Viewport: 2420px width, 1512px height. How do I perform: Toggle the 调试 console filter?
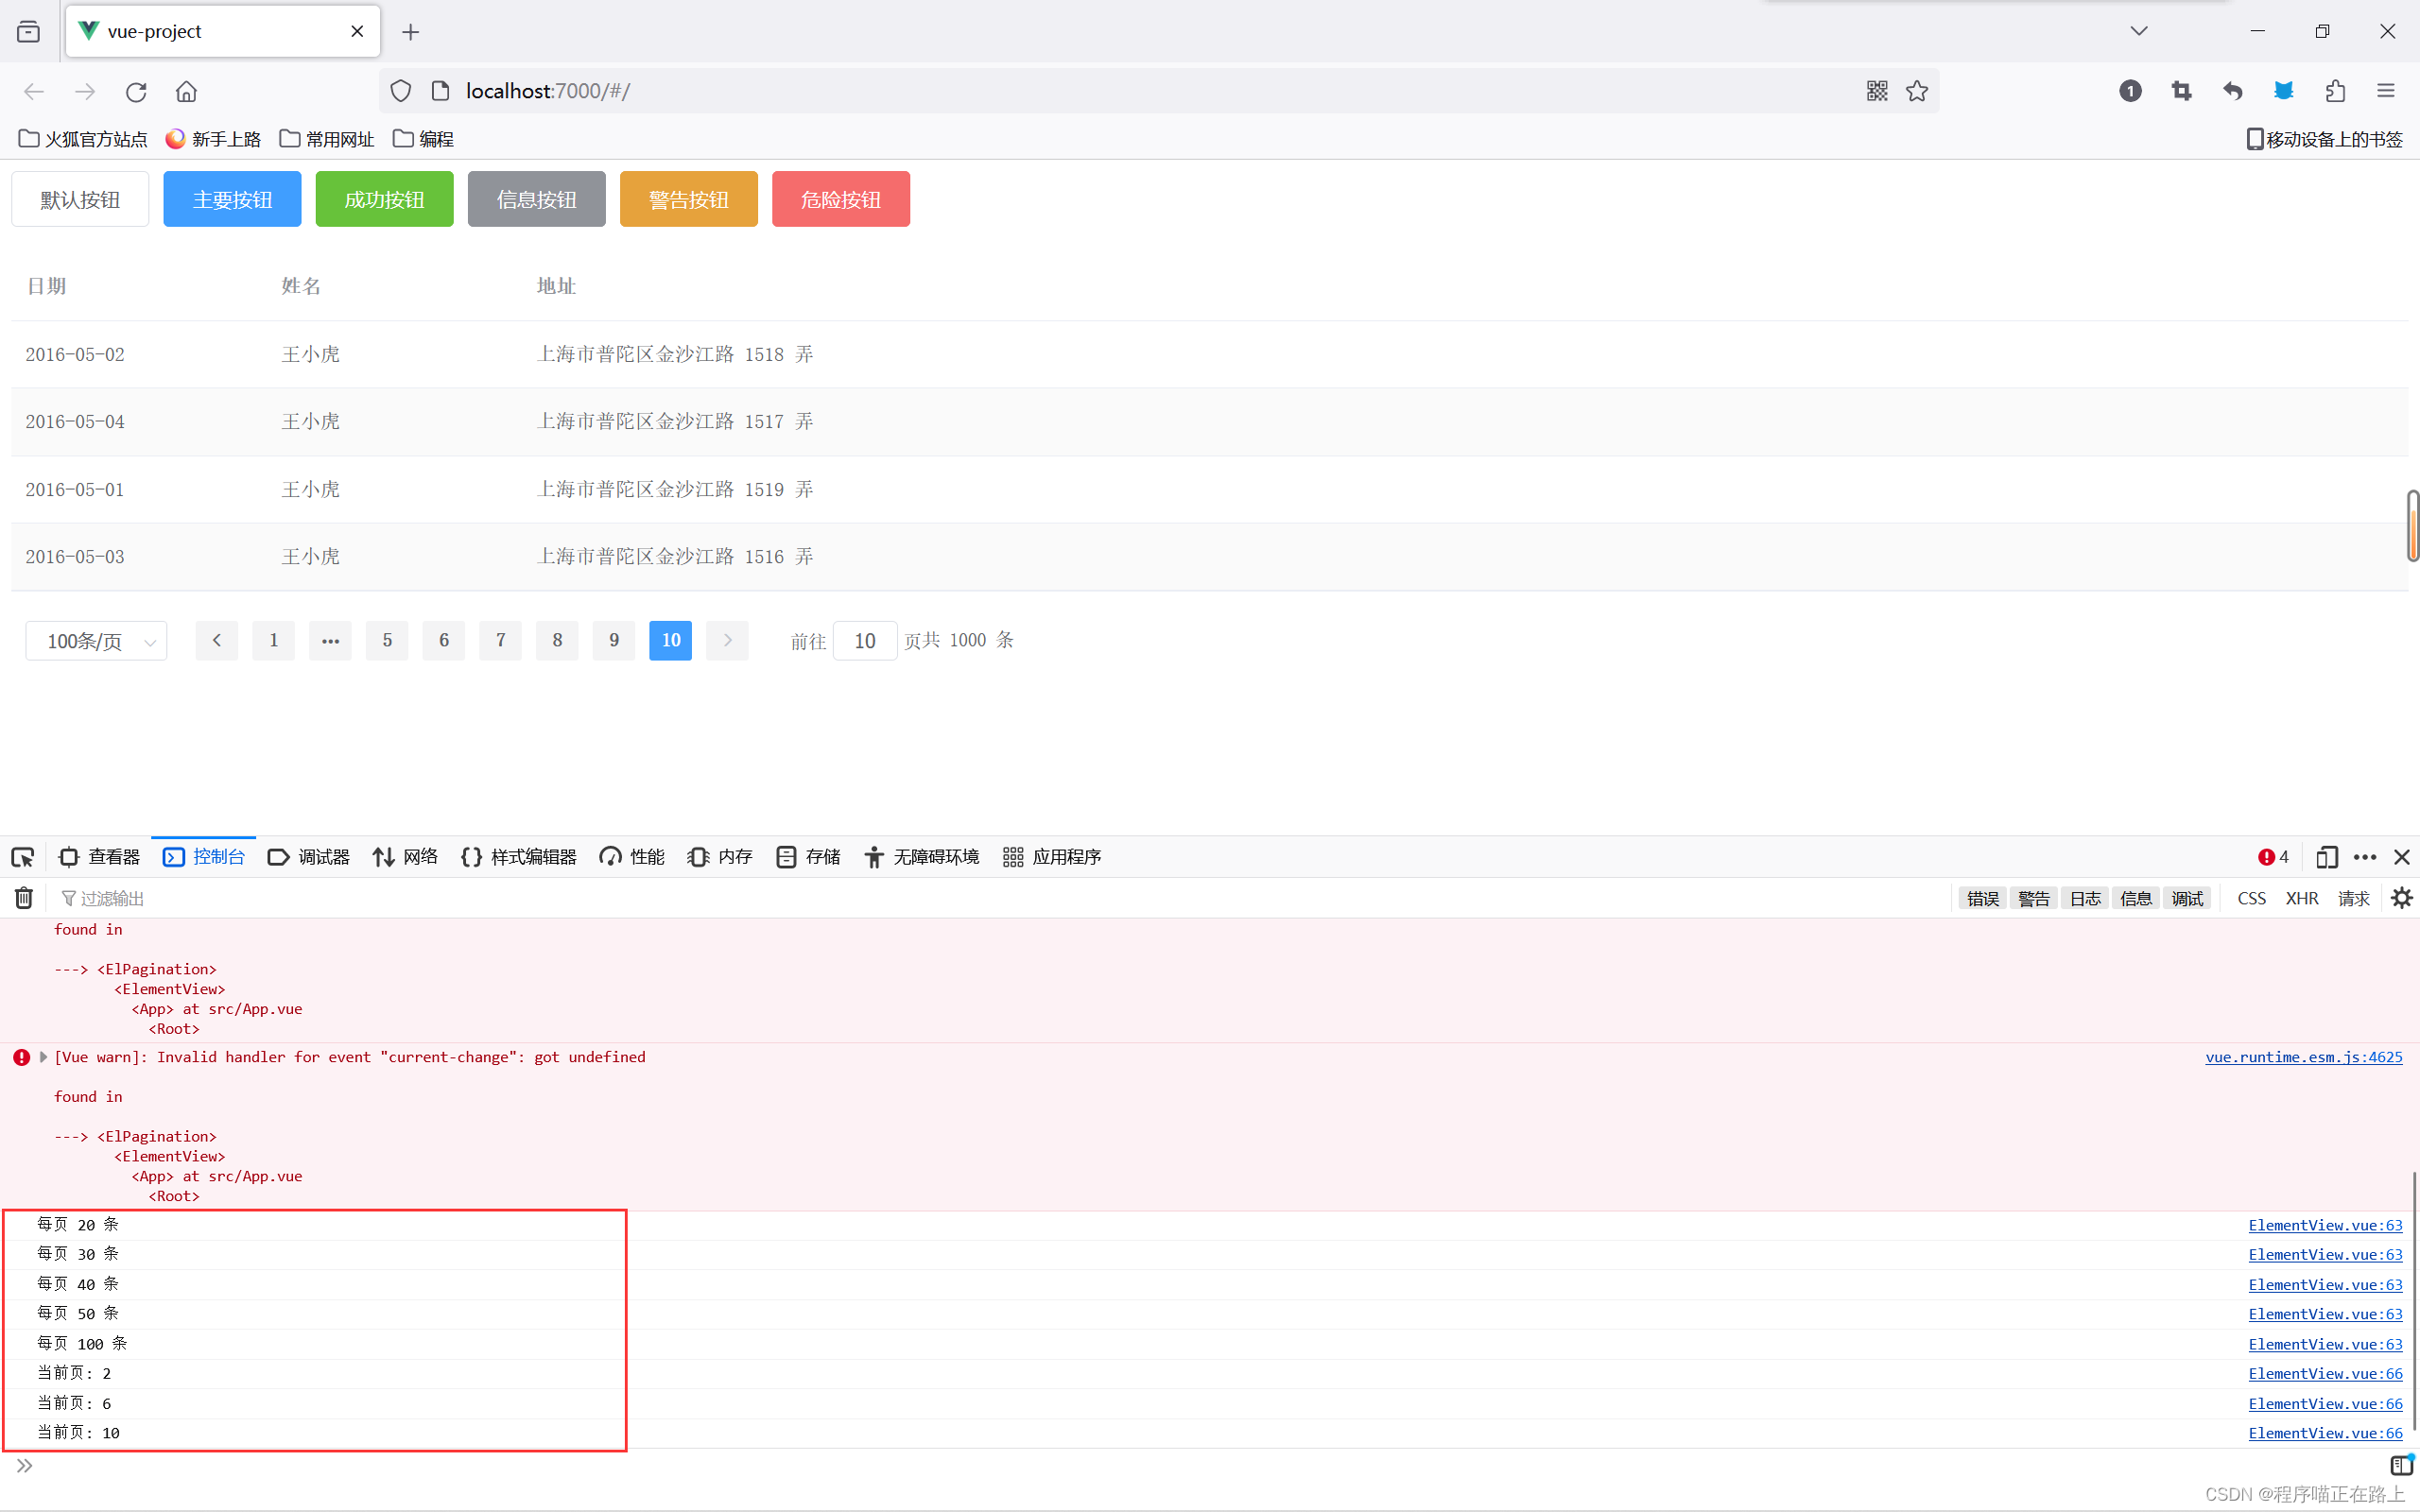[2187, 899]
